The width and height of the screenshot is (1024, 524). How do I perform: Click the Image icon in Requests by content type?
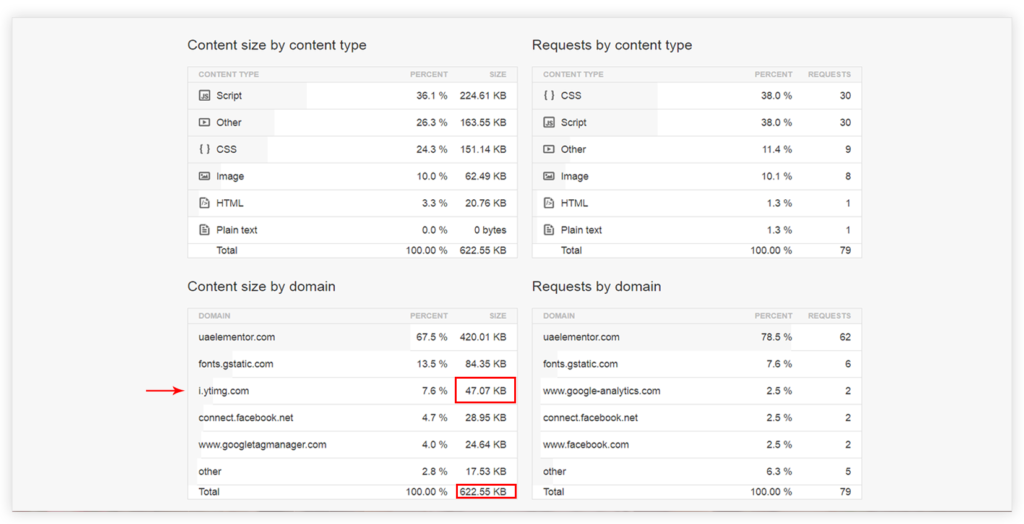(548, 176)
